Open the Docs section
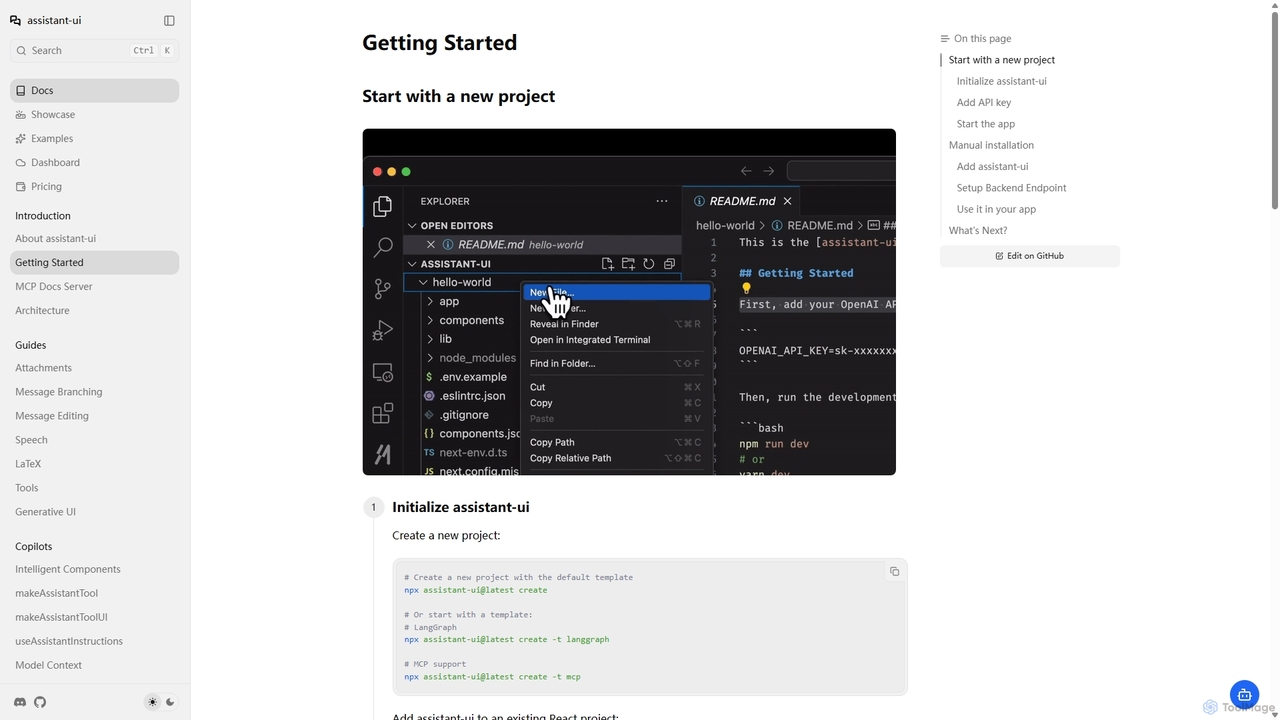The image size is (1280, 720). (x=94, y=90)
